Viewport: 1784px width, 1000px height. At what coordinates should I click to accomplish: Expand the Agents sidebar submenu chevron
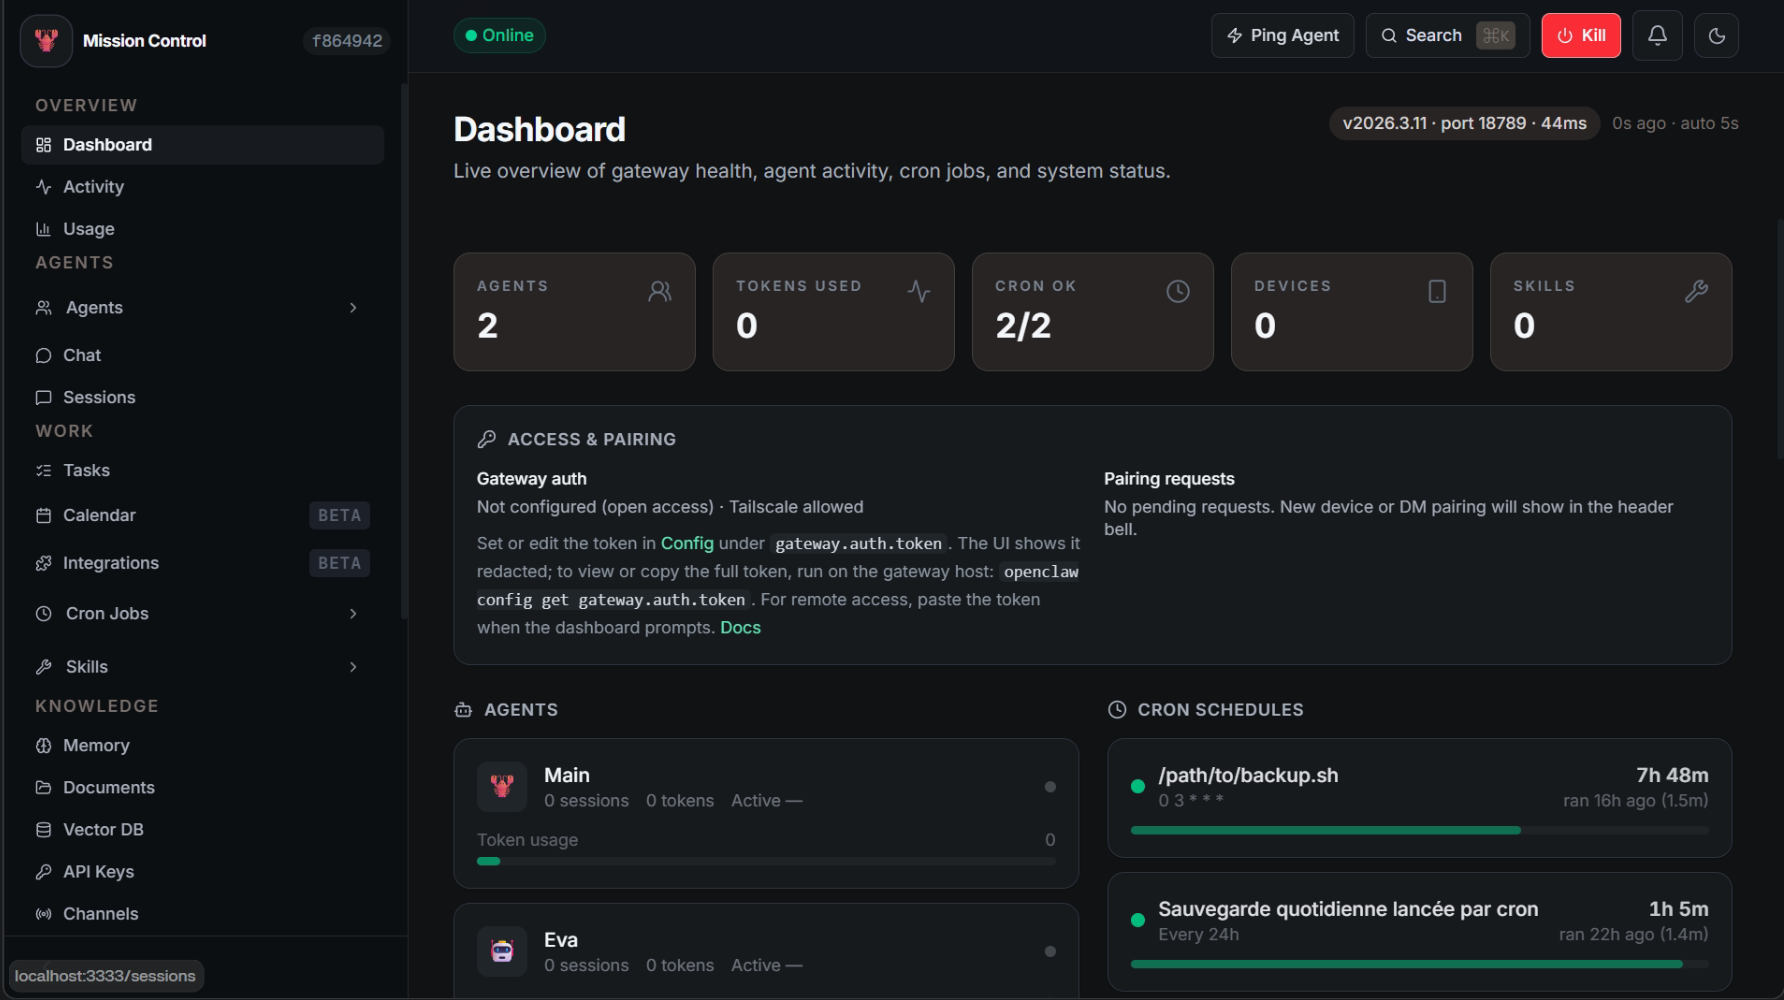pyautogui.click(x=353, y=308)
